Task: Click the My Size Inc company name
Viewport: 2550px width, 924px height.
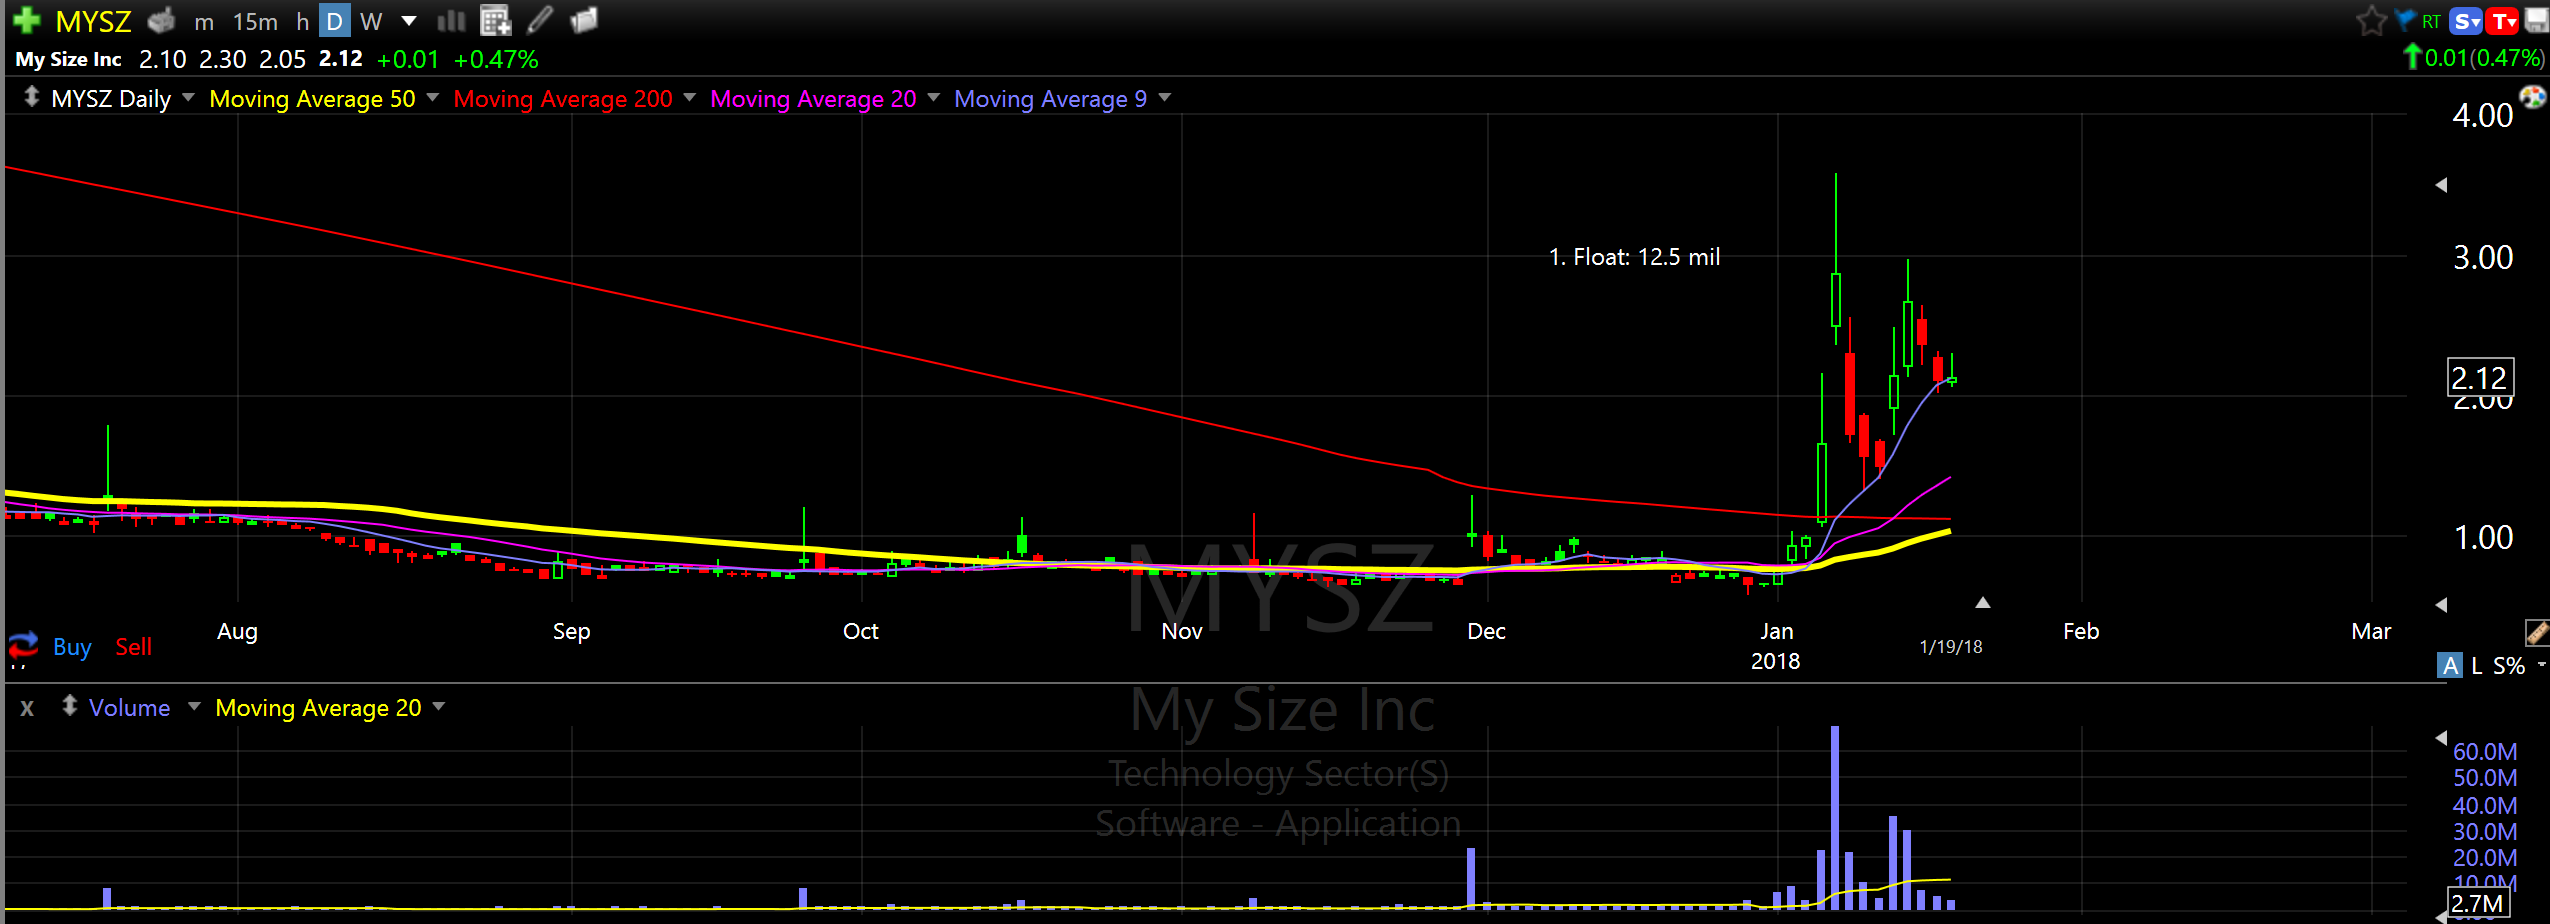Action: [x=68, y=60]
